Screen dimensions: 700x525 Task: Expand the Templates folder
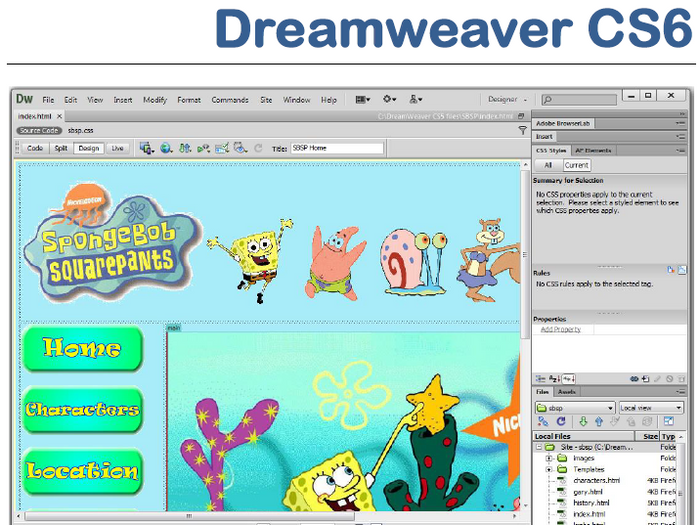(x=550, y=469)
